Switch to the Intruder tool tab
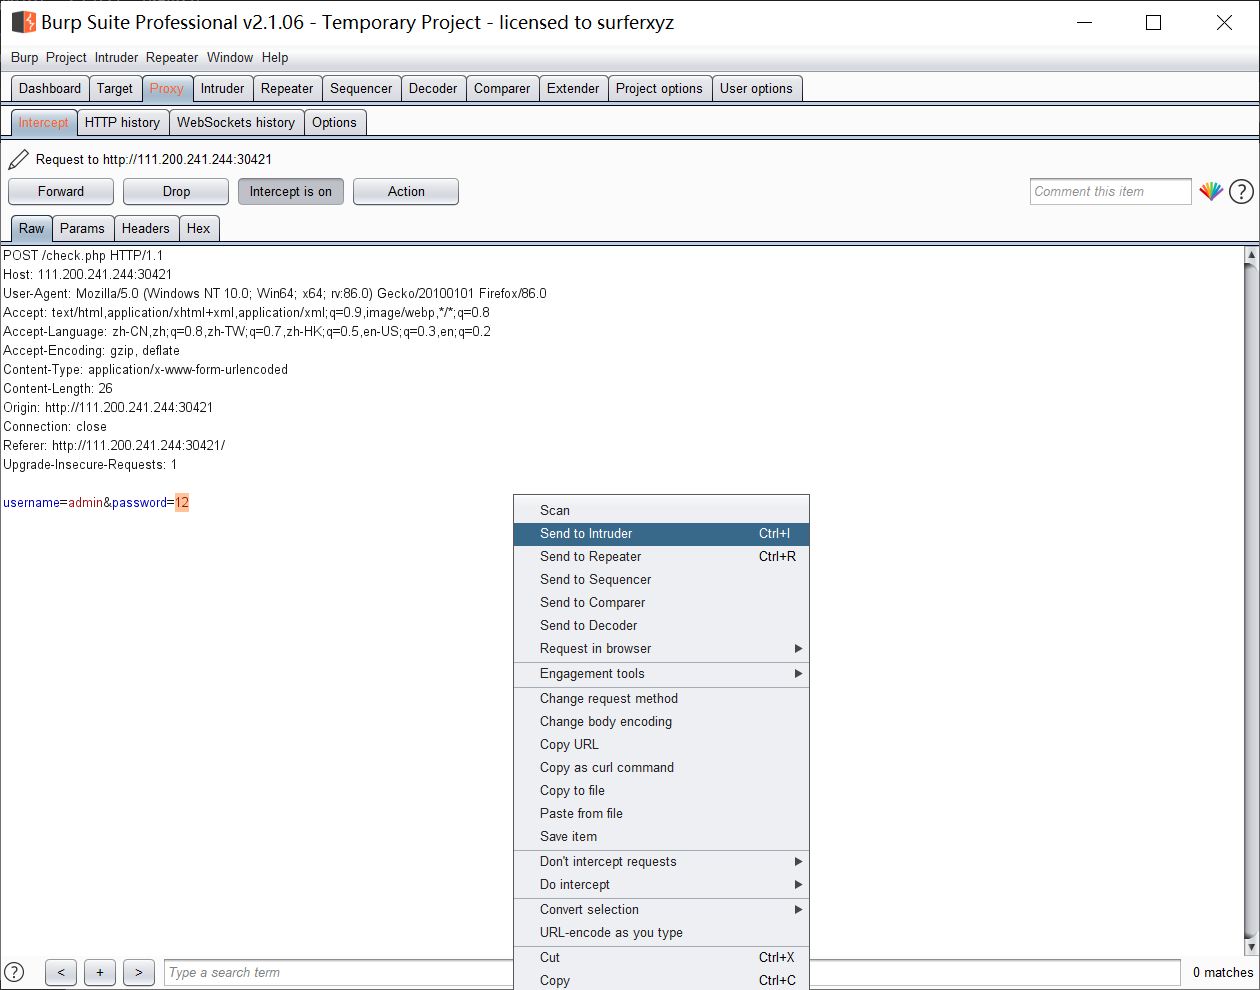 pyautogui.click(x=222, y=88)
